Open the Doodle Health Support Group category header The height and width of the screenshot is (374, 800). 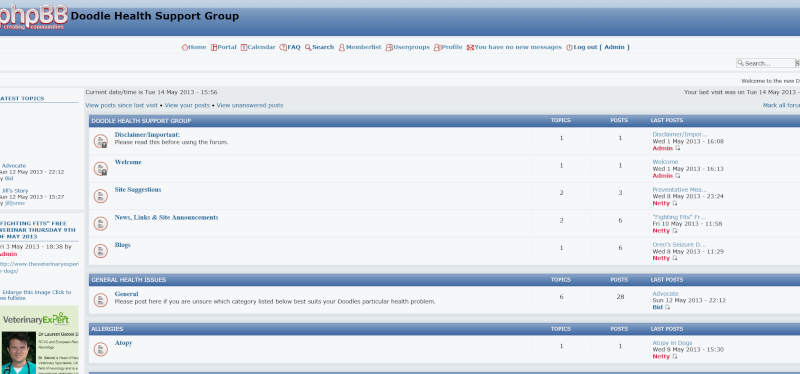[x=141, y=121]
